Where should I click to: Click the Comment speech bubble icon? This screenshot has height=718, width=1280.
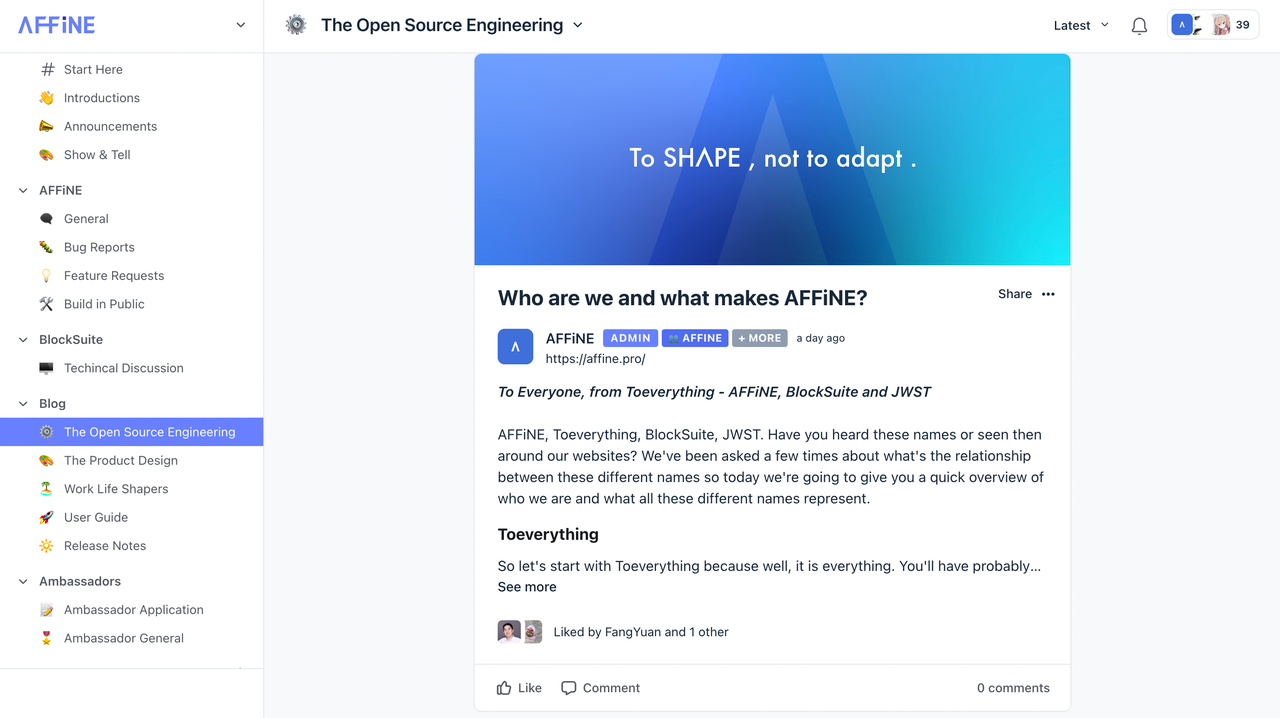pyautogui.click(x=569, y=688)
